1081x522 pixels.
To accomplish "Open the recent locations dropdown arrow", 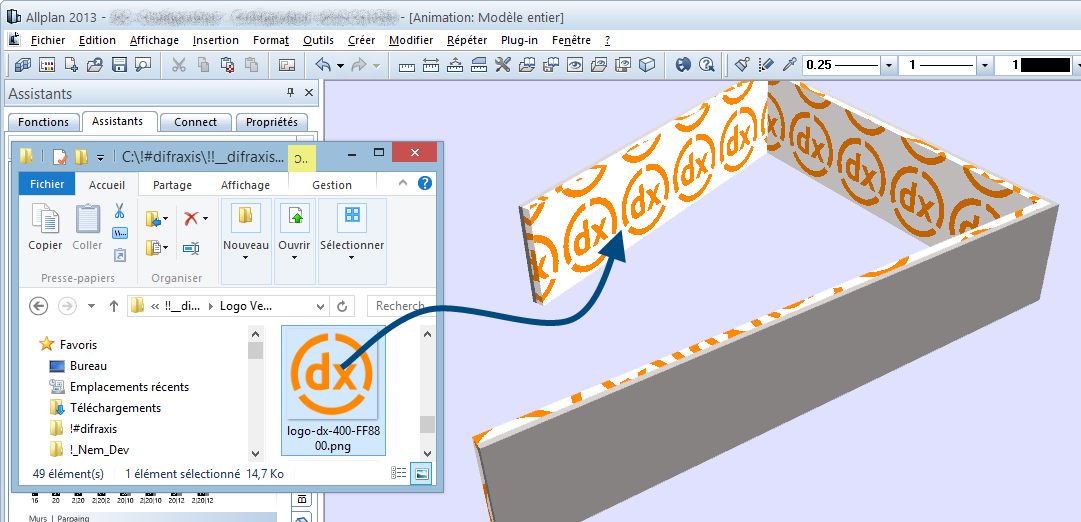I will click(92, 305).
